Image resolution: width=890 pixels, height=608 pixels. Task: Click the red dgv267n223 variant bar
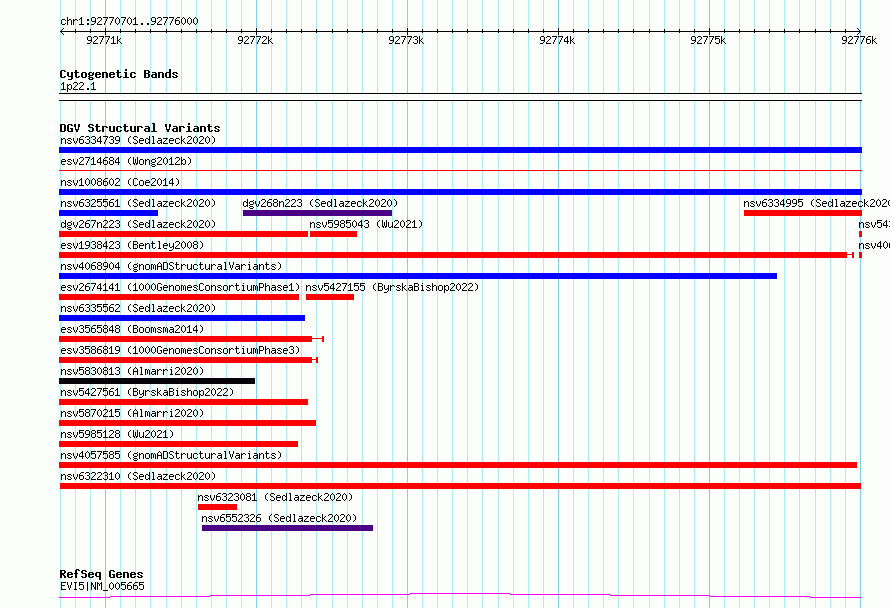183,234
